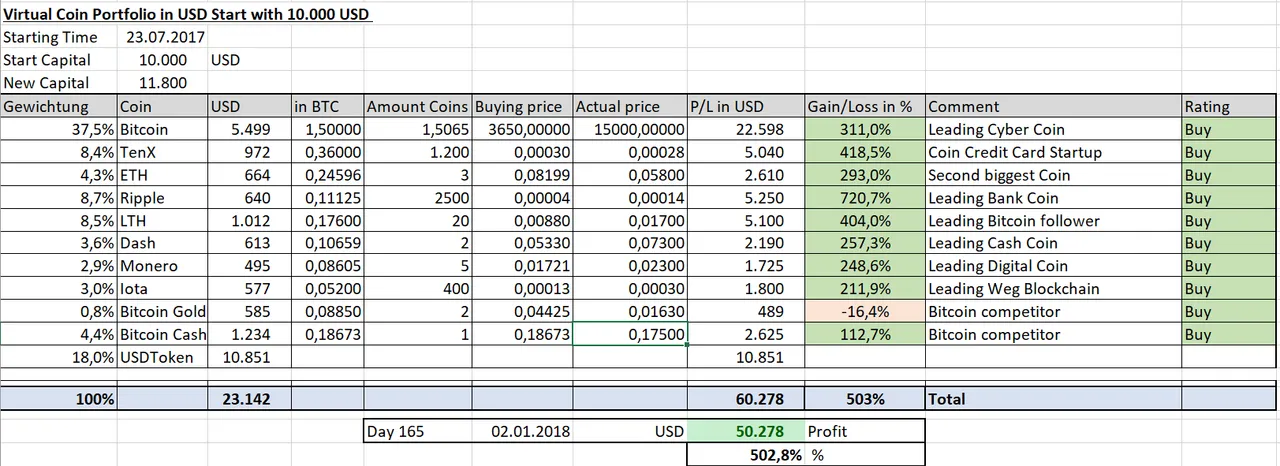The width and height of the screenshot is (1280, 466).
Task: Select the 'Monero' coin cell
Action: 162,266
